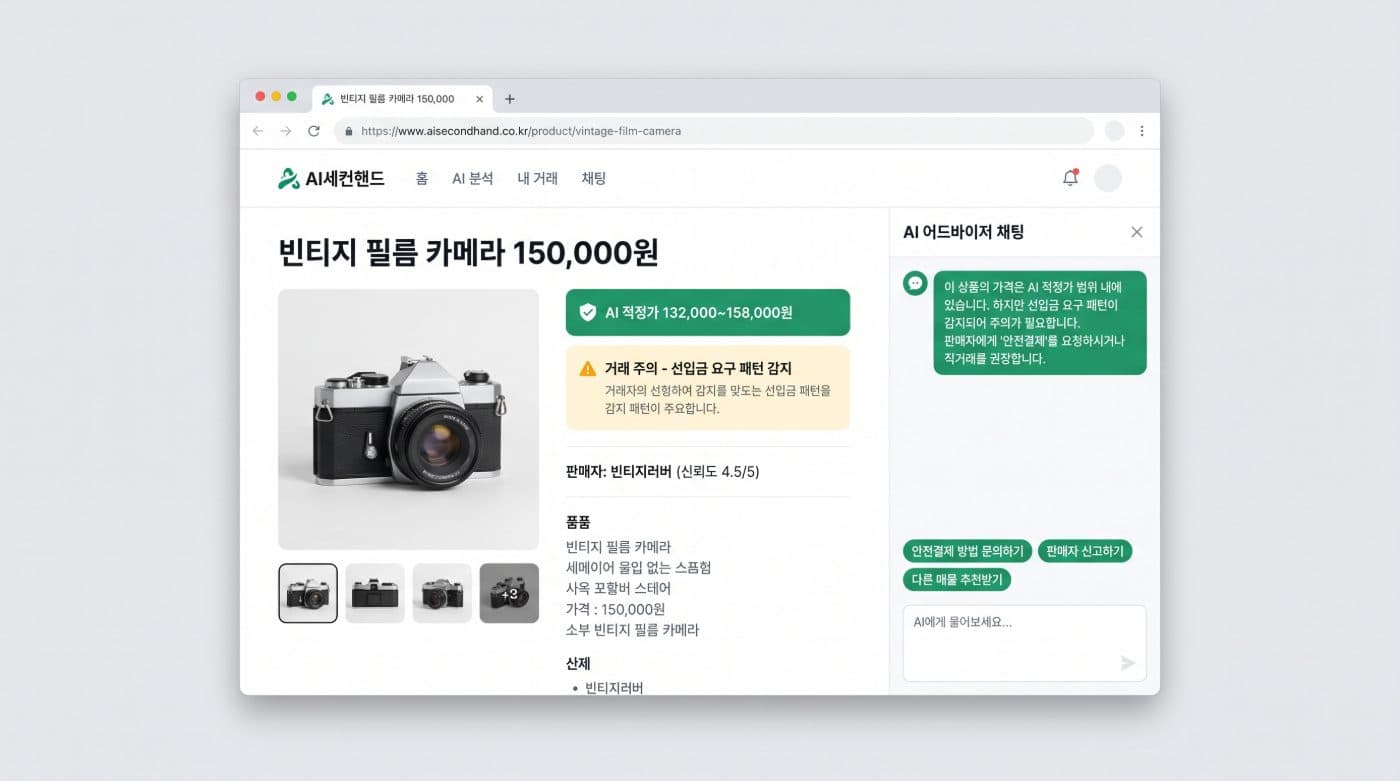This screenshot has width=1400, height=781.
Task: Select the second camera thumbnail
Action: tap(375, 593)
